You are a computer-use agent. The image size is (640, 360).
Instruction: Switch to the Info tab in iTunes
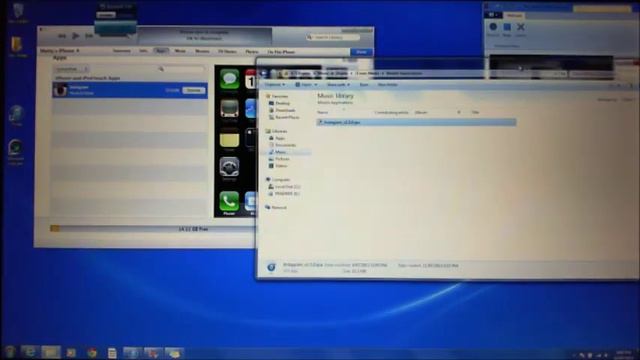click(x=143, y=51)
